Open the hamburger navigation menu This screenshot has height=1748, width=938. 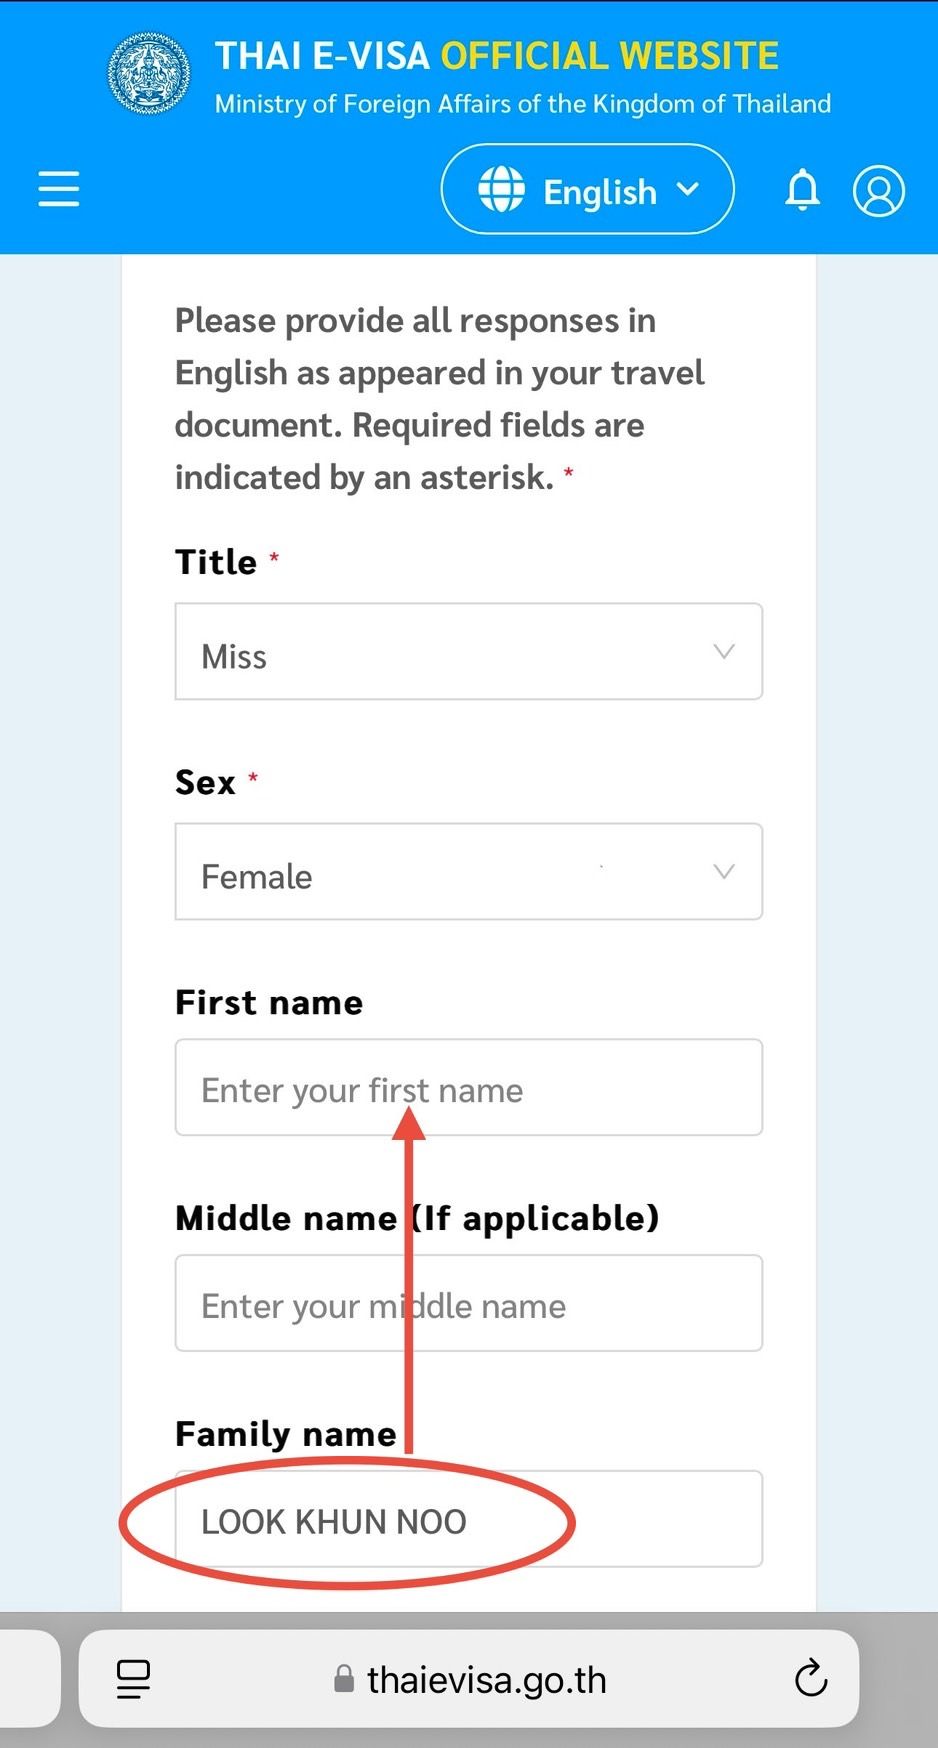click(x=59, y=188)
